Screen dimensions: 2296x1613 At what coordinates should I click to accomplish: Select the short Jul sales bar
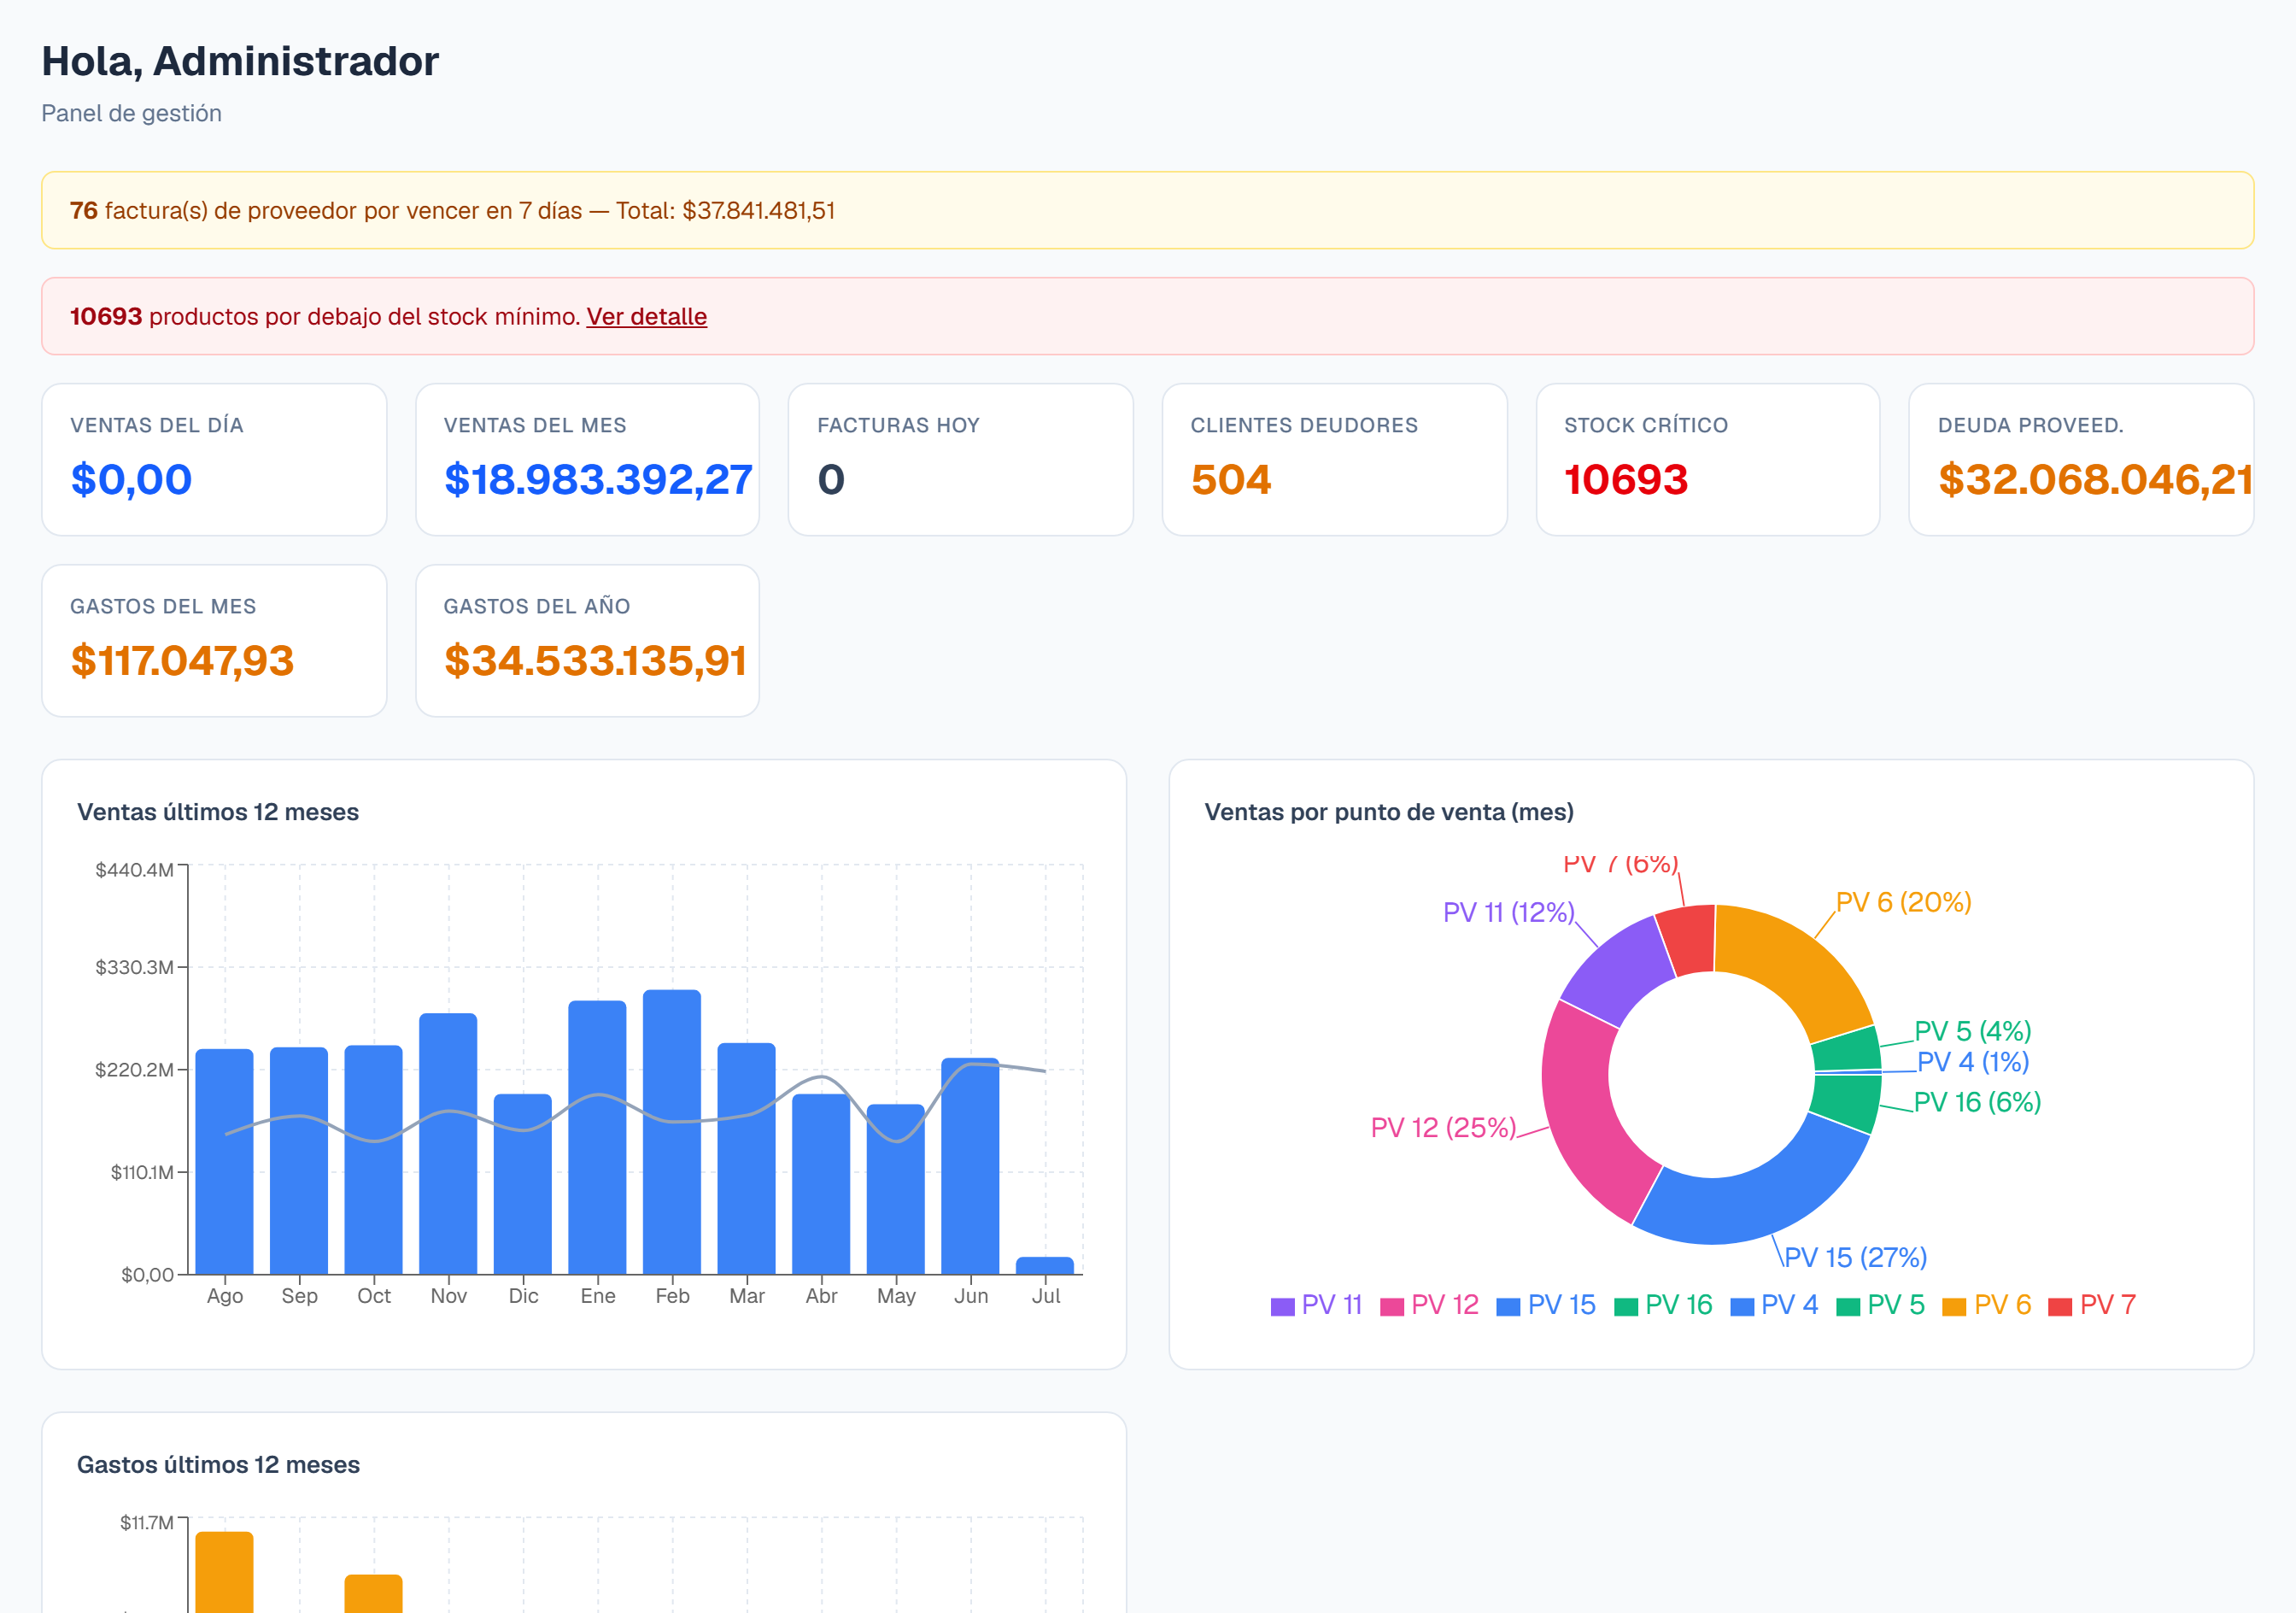(1045, 1265)
